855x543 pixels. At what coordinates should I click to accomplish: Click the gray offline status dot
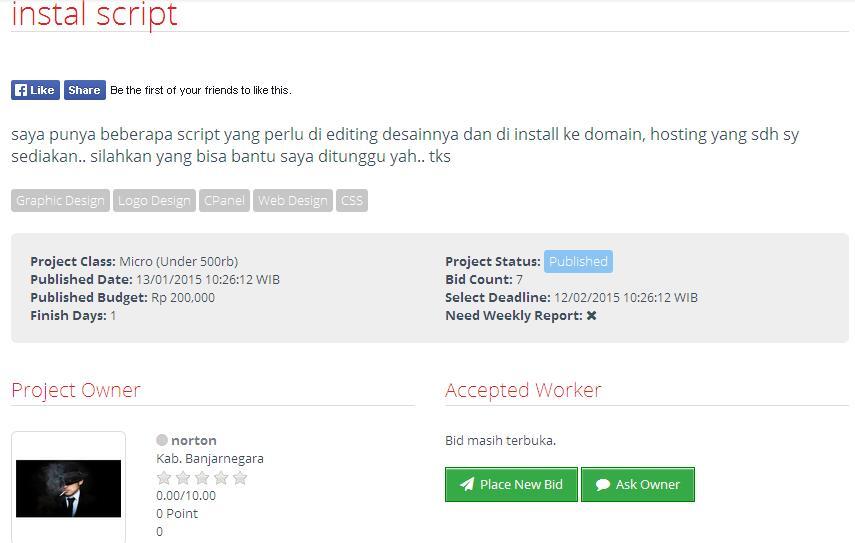[162, 440]
